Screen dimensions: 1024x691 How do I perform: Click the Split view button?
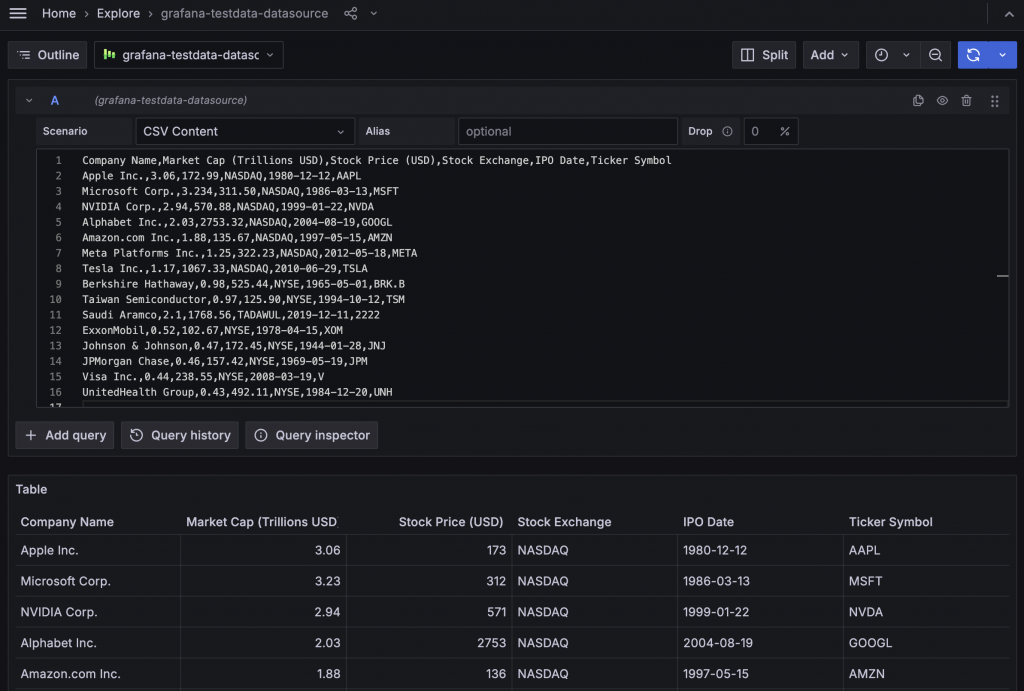(x=763, y=55)
